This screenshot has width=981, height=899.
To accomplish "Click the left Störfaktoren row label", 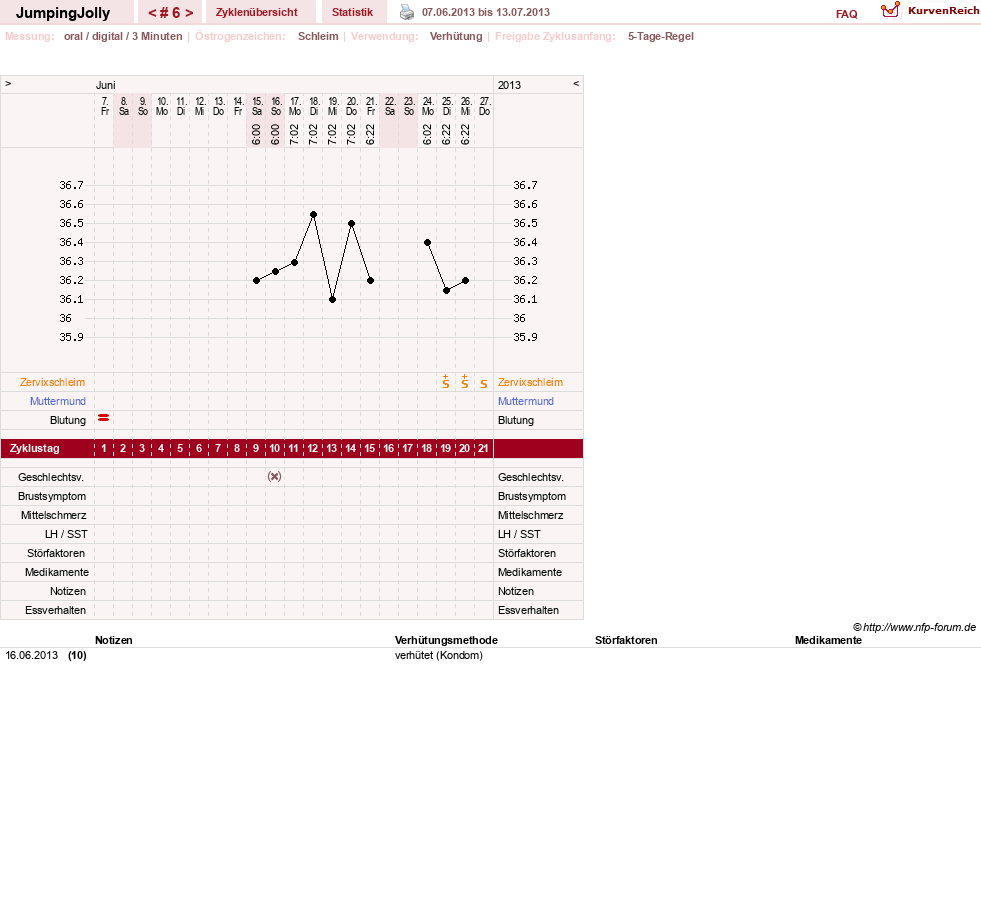I will coord(56,553).
